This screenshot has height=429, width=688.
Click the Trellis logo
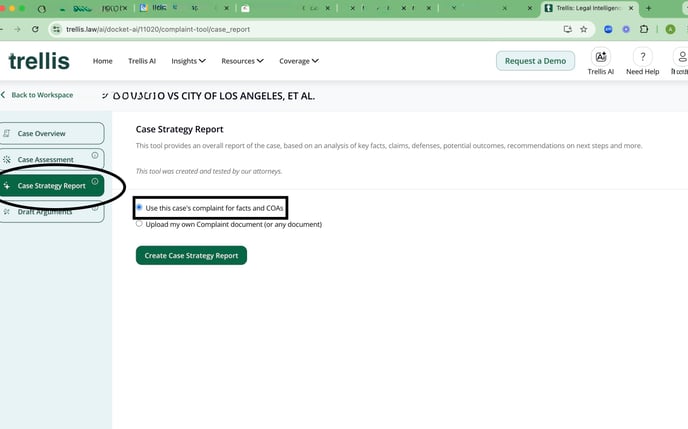(x=39, y=61)
